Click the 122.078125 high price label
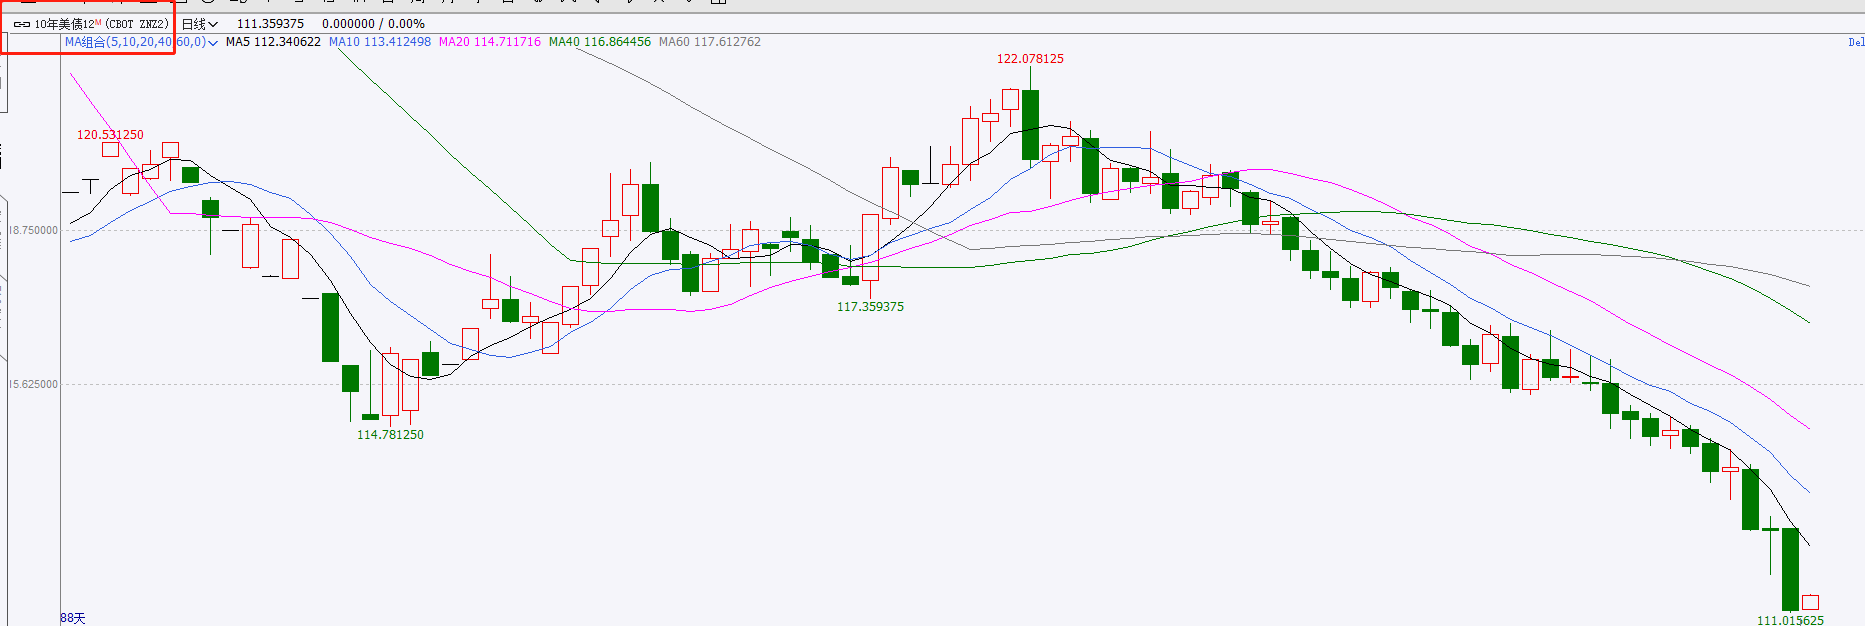The image size is (1865, 626). 1030,59
